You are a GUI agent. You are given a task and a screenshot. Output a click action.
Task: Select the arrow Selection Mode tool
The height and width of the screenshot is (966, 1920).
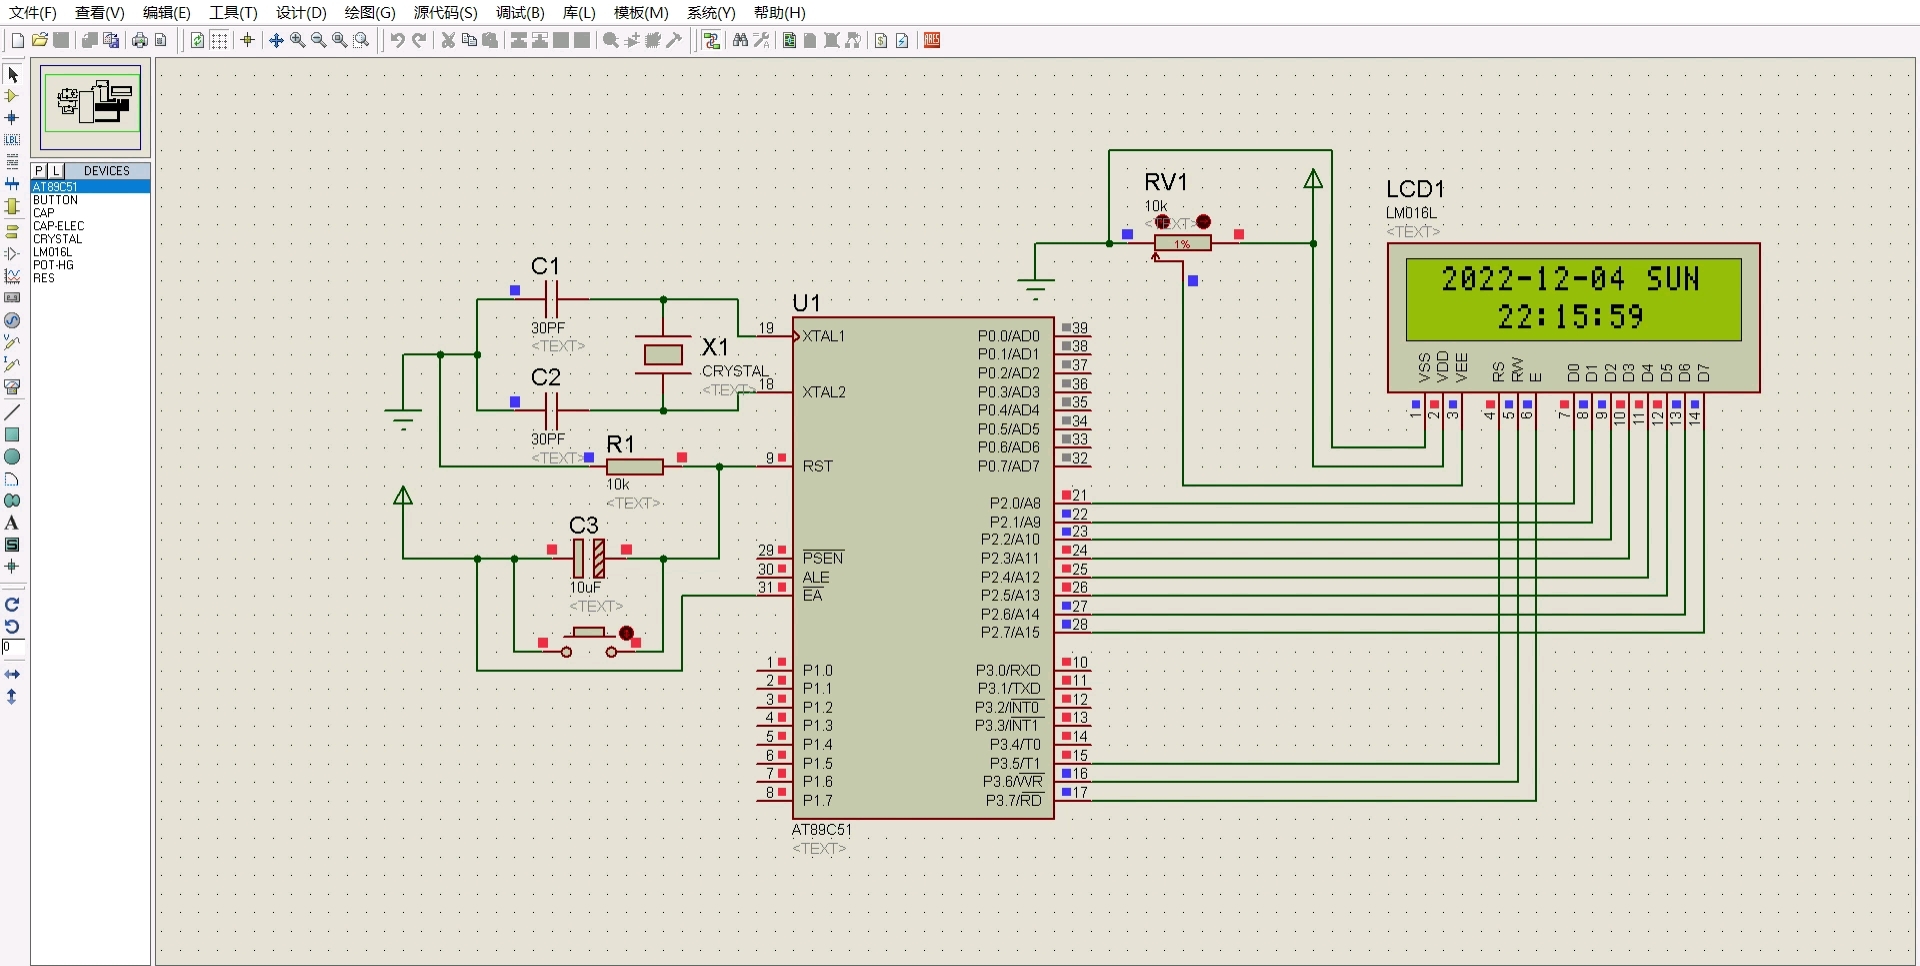point(13,75)
